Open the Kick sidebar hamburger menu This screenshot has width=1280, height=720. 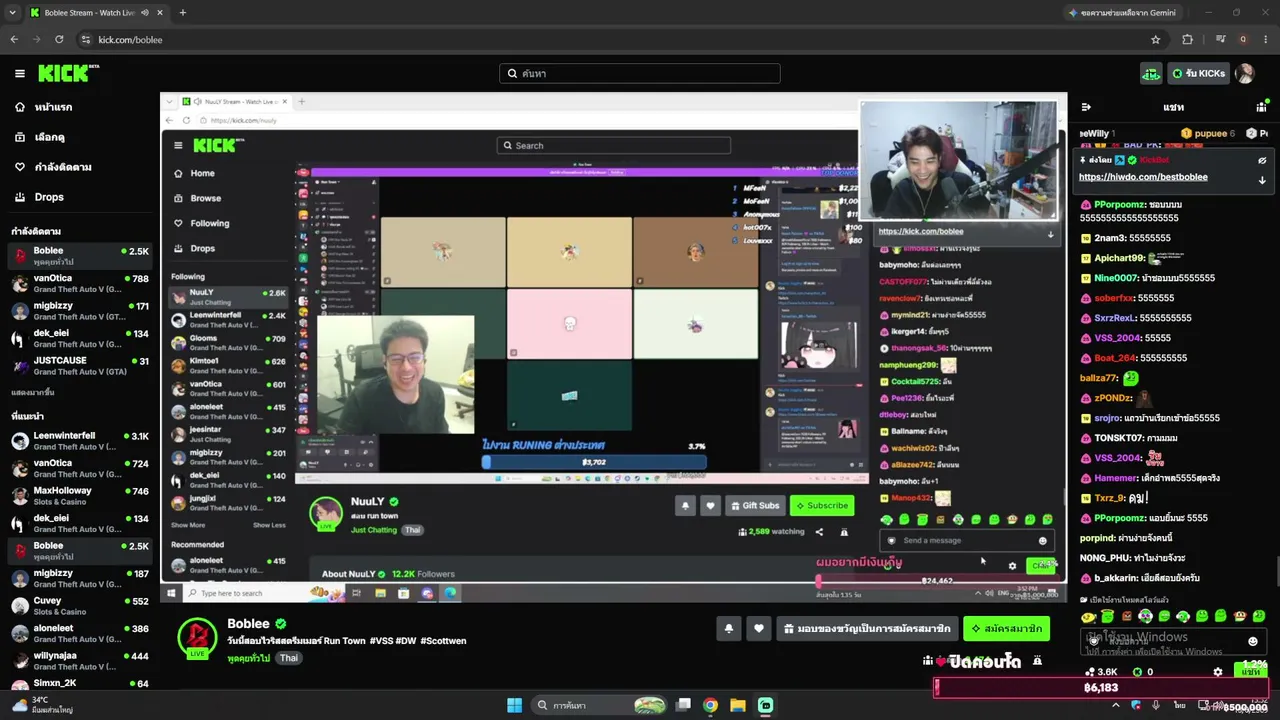click(19, 73)
